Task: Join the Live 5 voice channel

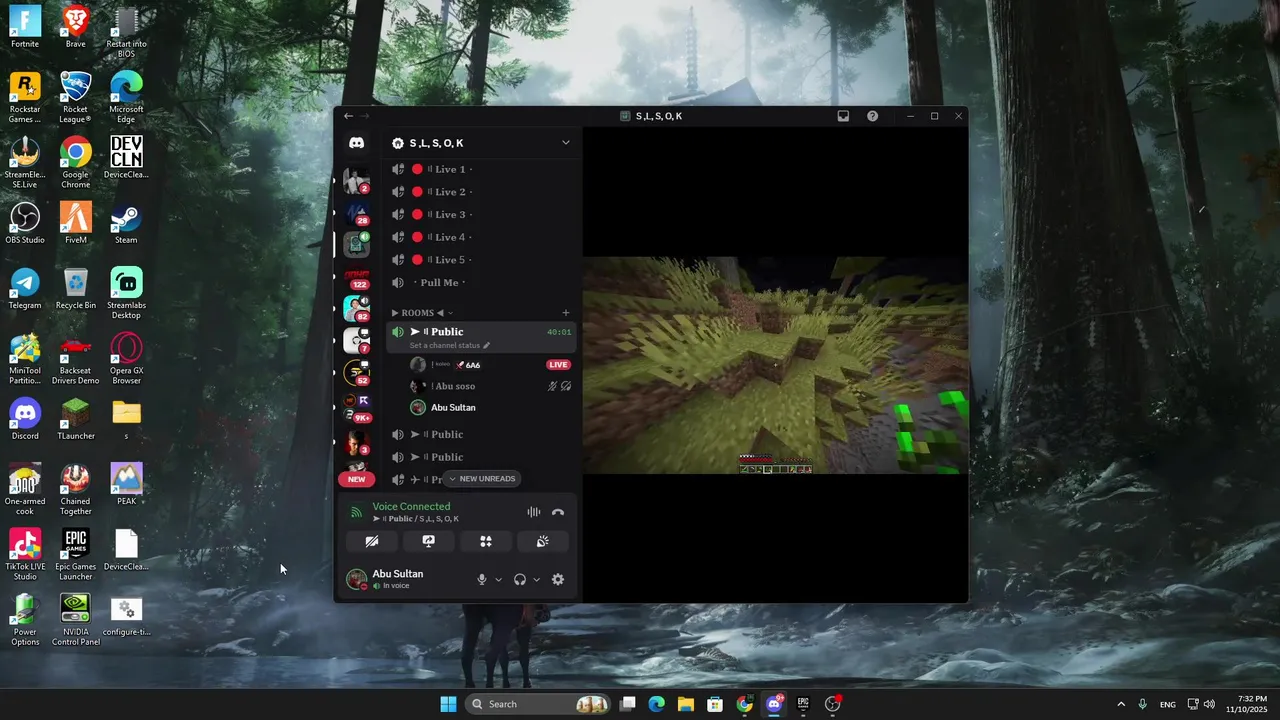Action: (x=482, y=260)
